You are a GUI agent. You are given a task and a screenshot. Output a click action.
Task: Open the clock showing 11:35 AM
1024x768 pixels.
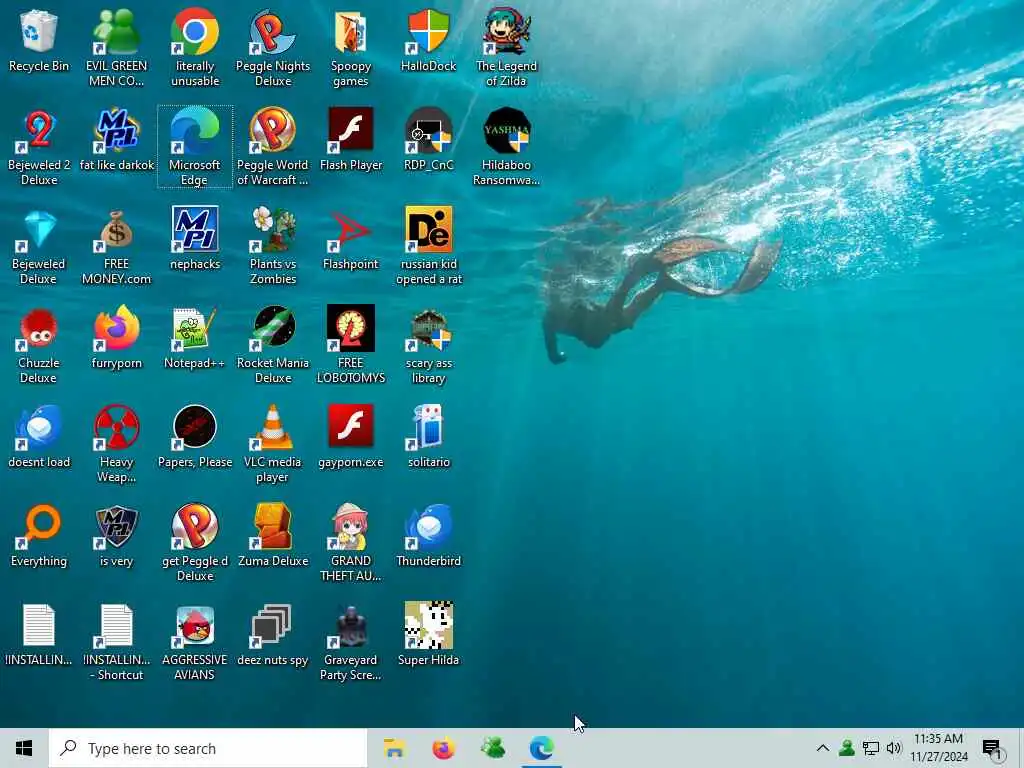click(938, 748)
